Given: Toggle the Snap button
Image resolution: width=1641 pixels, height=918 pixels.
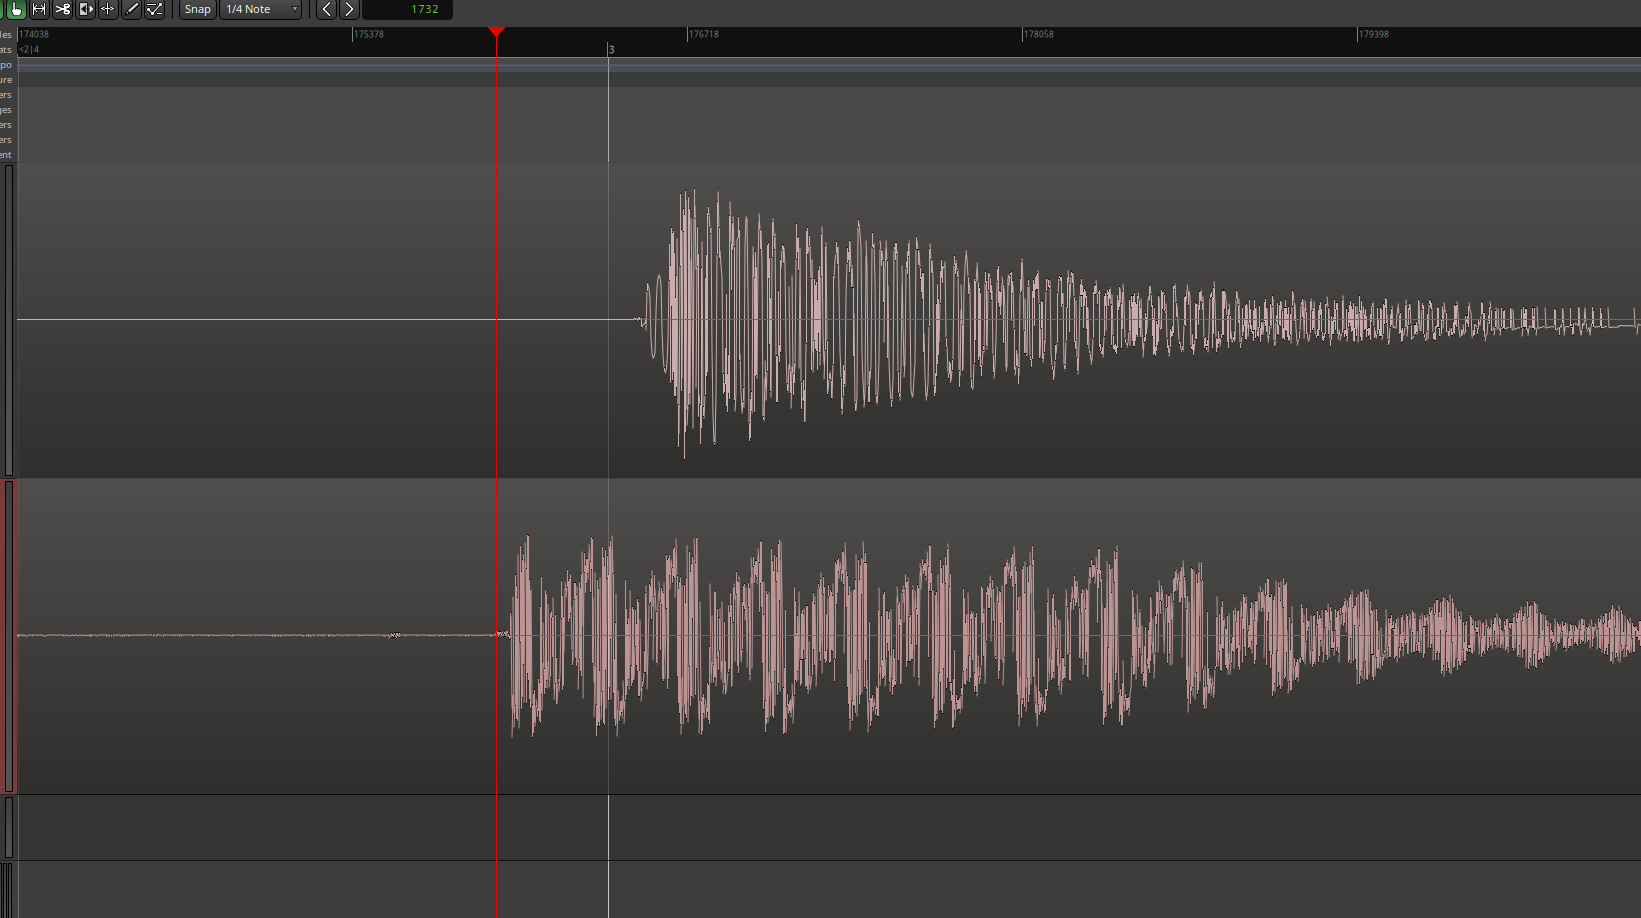Looking at the screenshot, I should pos(197,9).
